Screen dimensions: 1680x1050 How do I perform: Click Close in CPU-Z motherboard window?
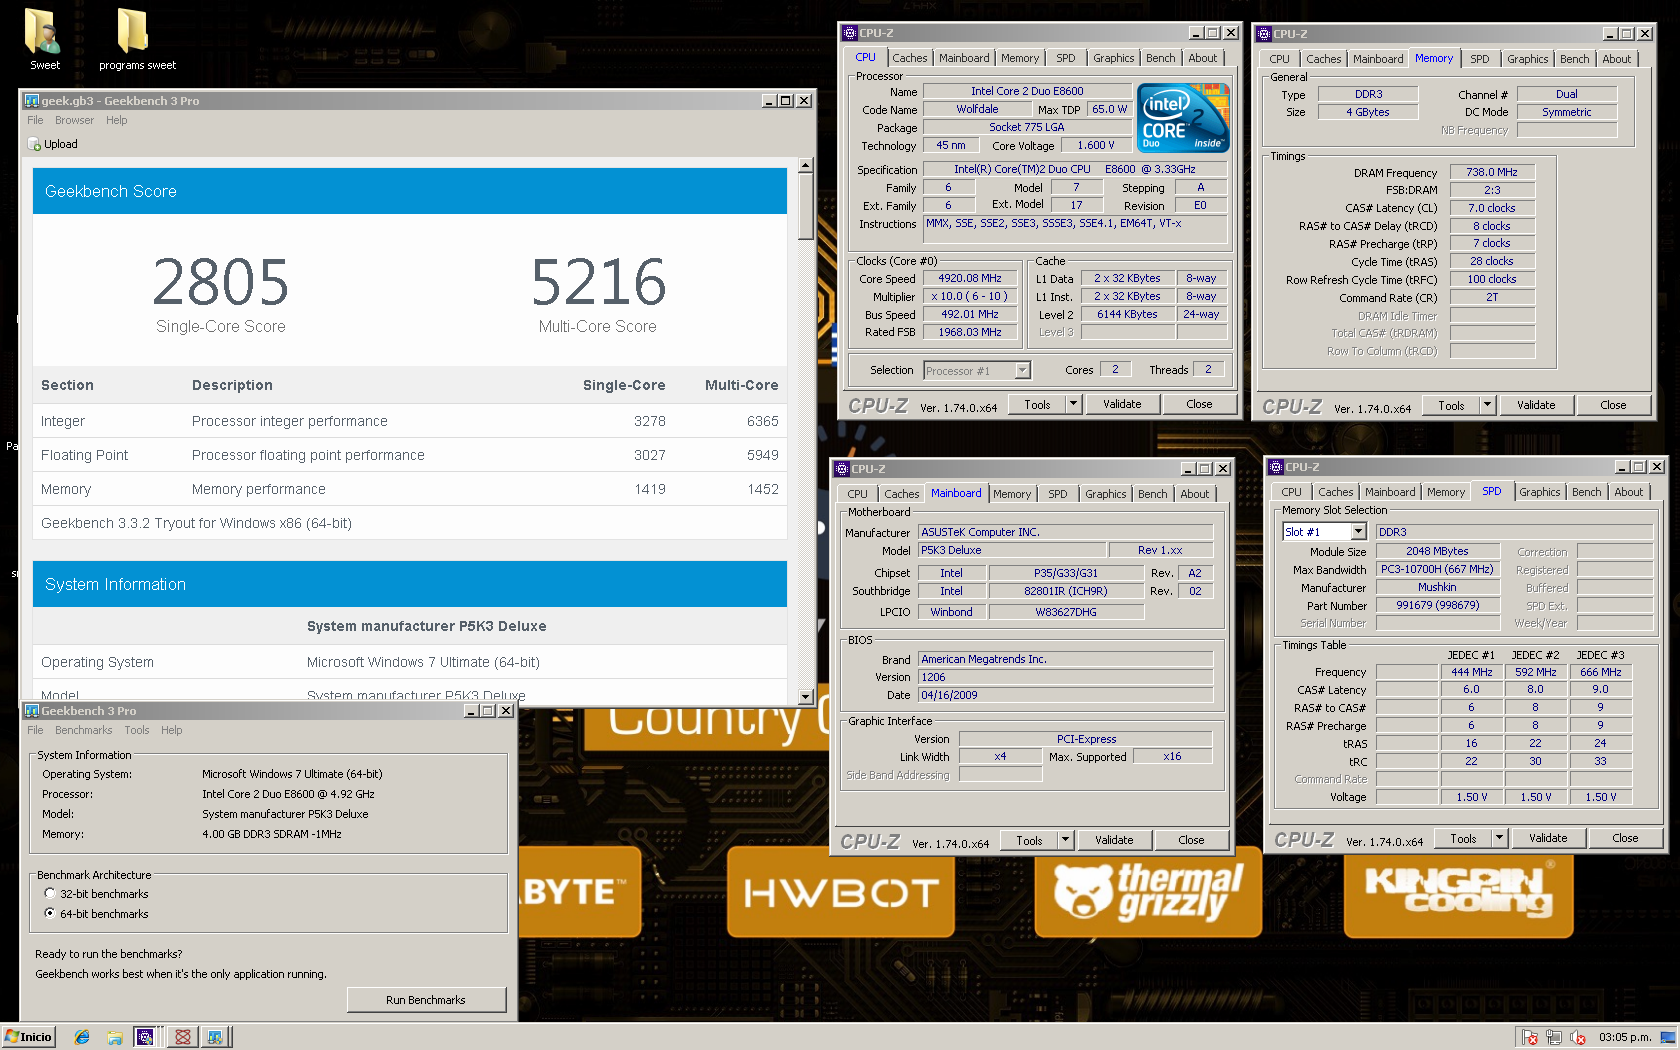tap(1191, 840)
